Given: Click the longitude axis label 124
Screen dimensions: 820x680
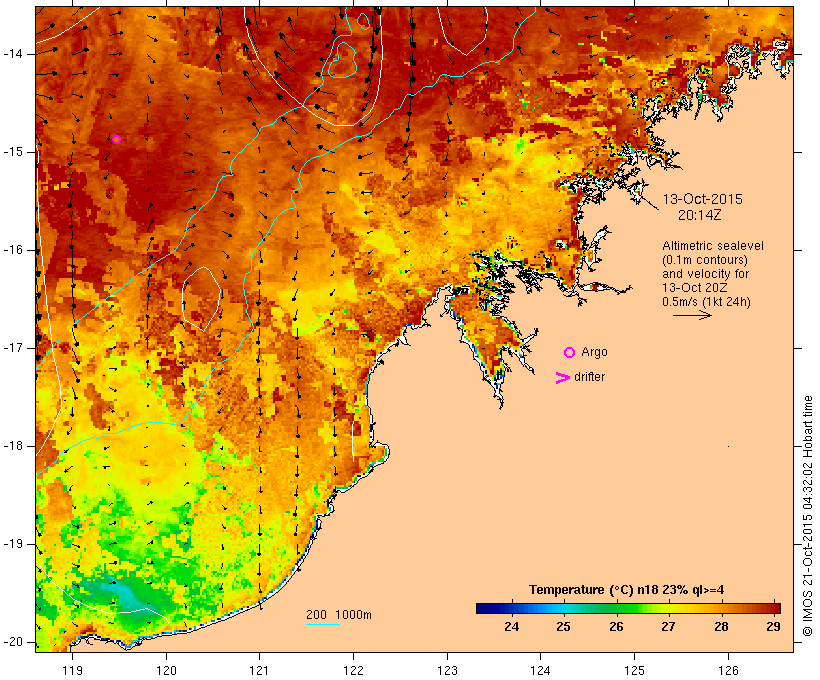Looking at the screenshot, I should point(540,670).
